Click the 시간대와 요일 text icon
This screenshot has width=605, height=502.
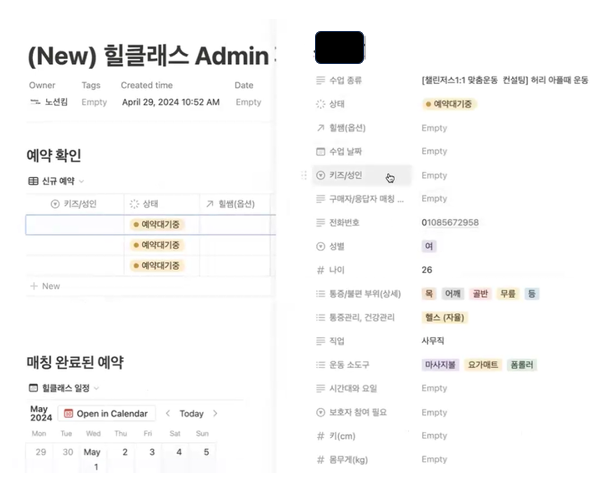coord(320,389)
